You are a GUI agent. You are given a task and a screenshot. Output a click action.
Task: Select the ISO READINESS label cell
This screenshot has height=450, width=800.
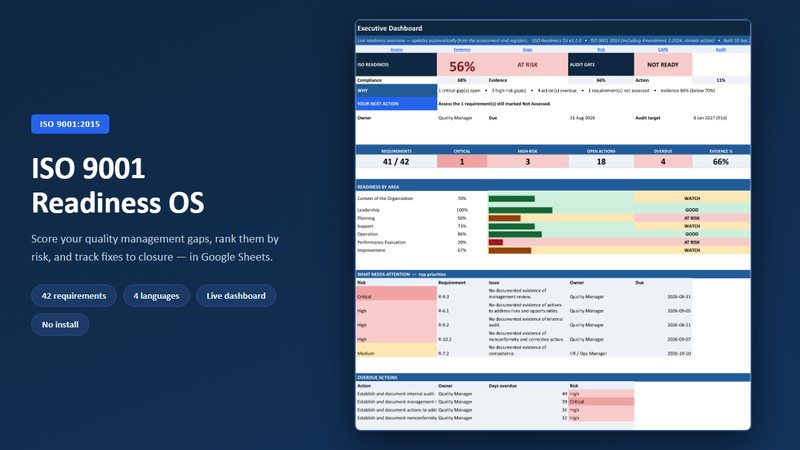(x=396, y=65)
